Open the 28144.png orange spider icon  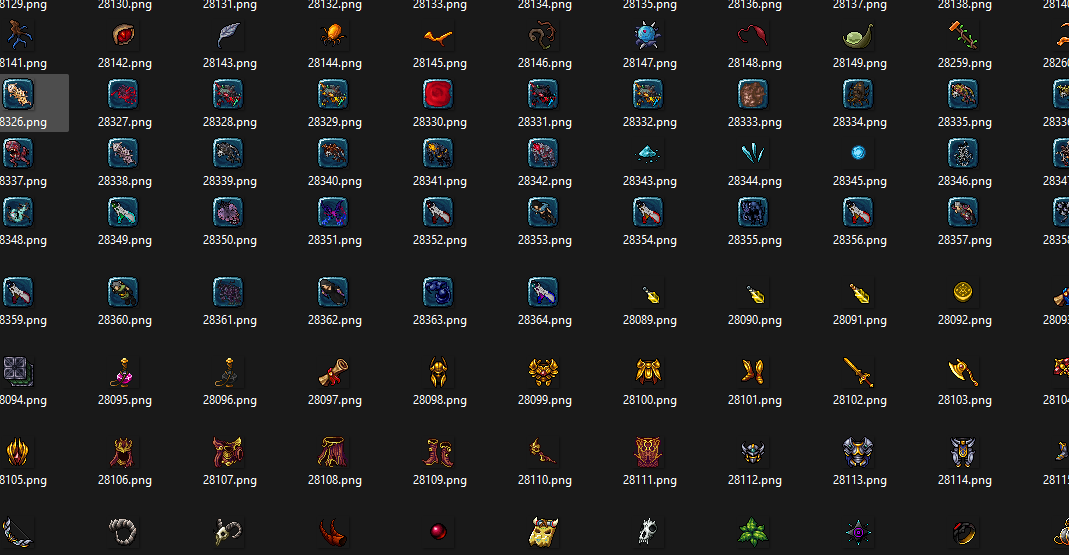[x=333, y=35]
